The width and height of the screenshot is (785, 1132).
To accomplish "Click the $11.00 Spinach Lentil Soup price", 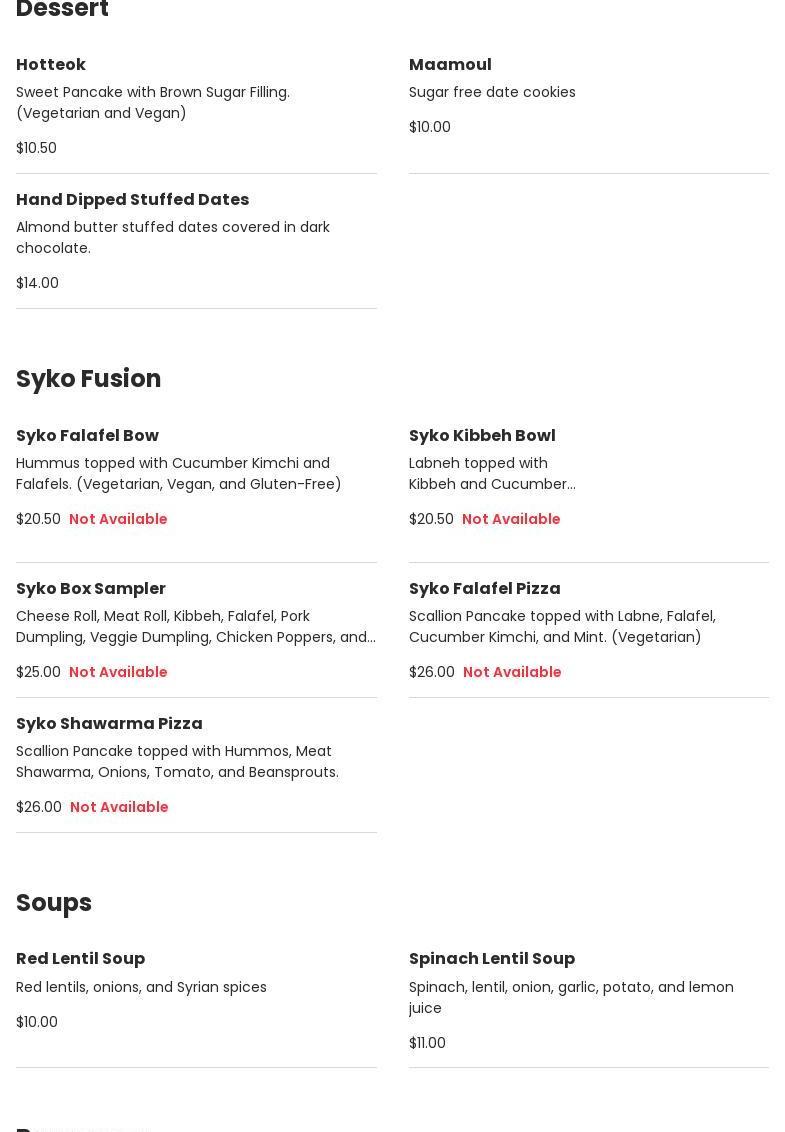I will click(x=427, y=1043).
